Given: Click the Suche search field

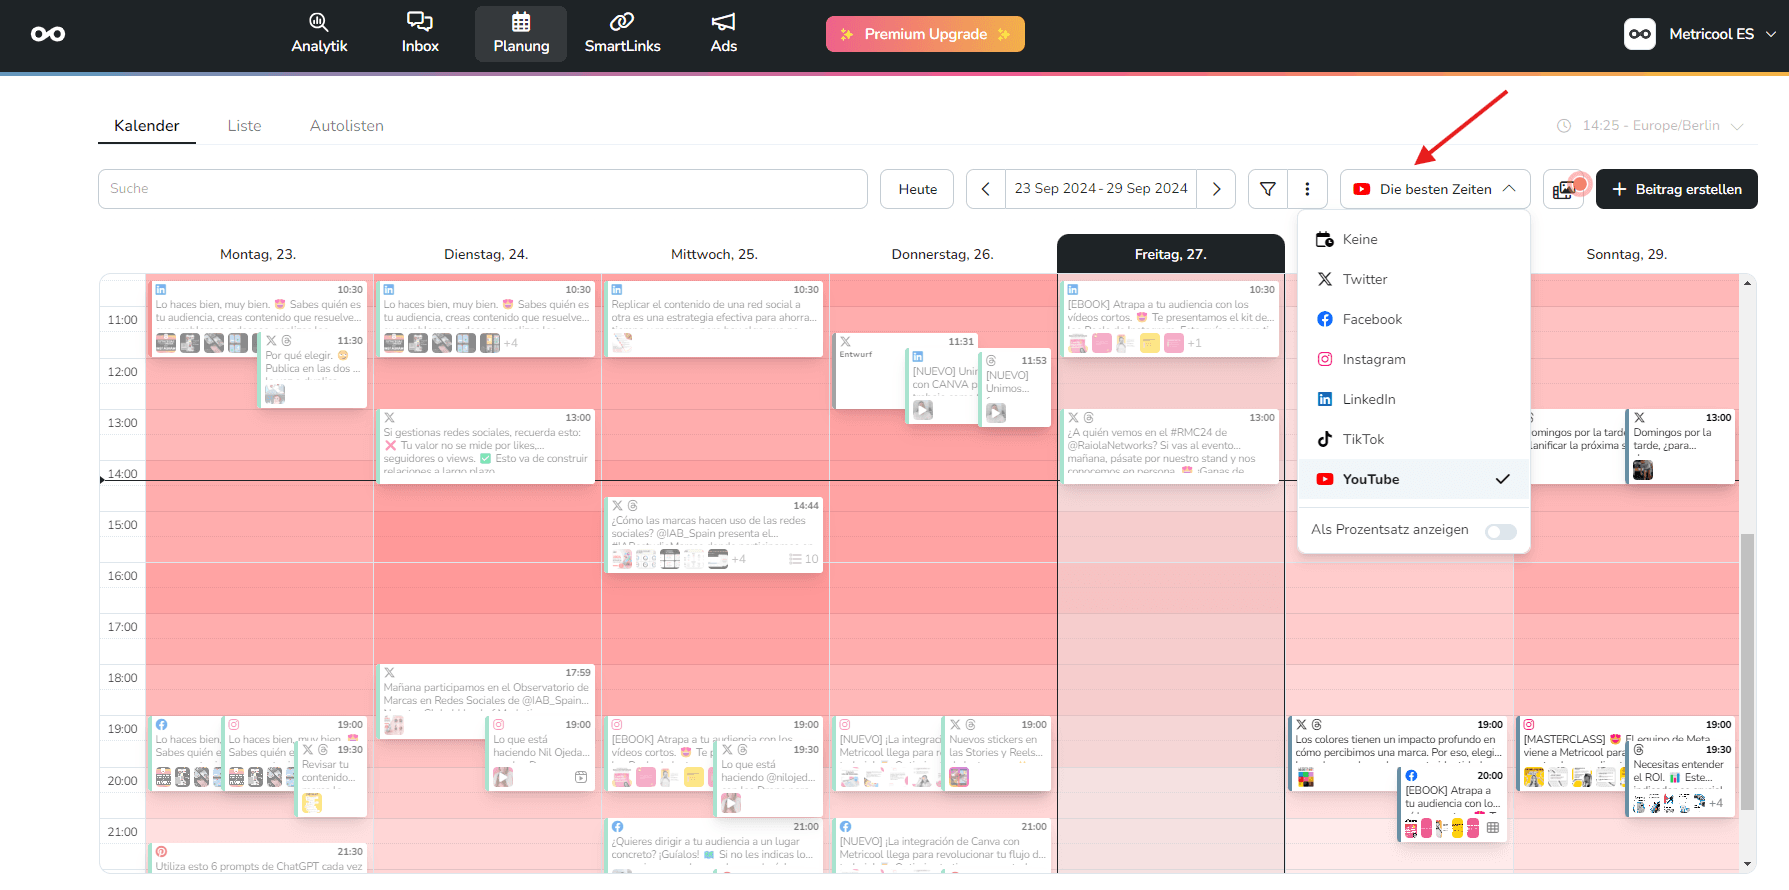Looking at the screenshot, I should point(482,189).
